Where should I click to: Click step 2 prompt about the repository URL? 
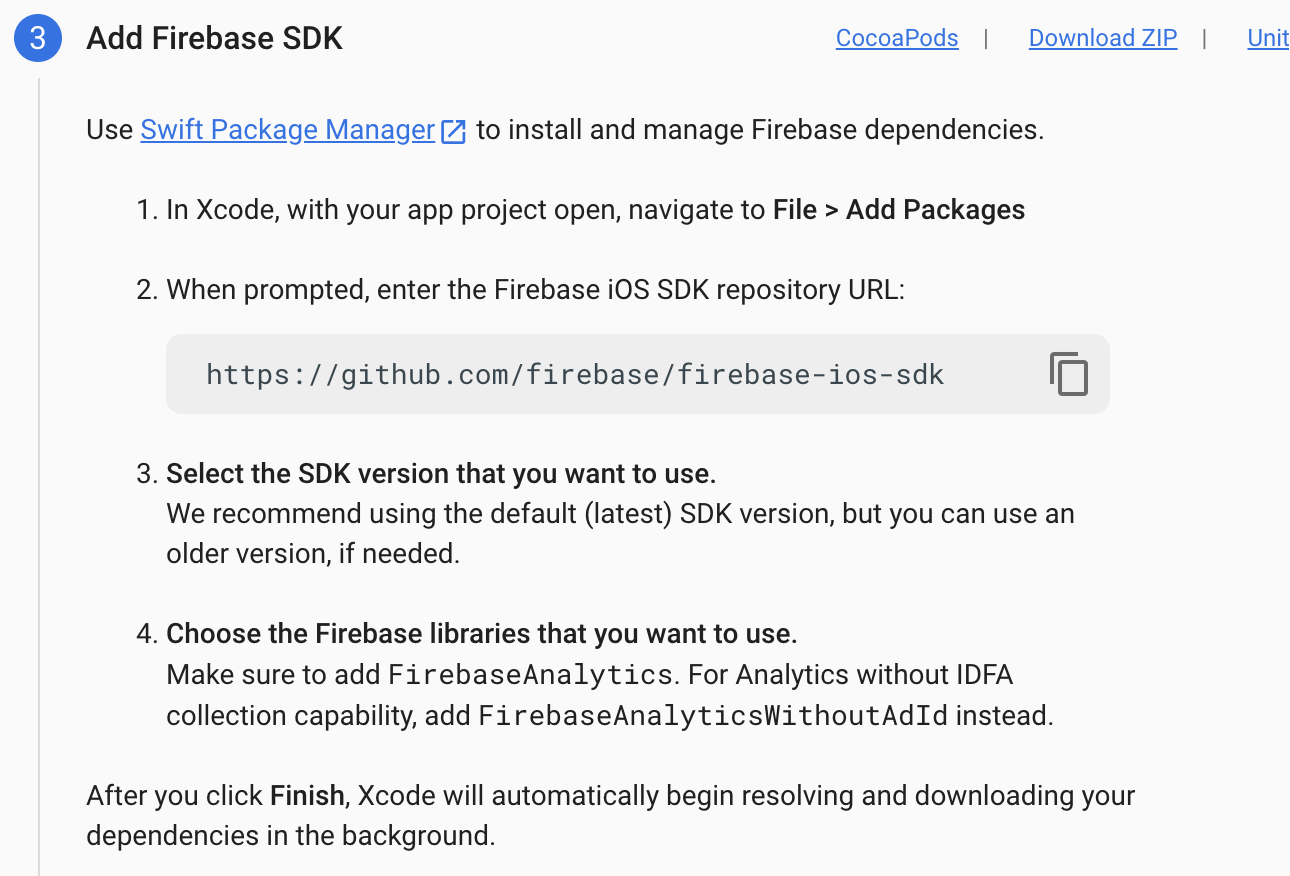pyautogui.click(x=536, y=289)
